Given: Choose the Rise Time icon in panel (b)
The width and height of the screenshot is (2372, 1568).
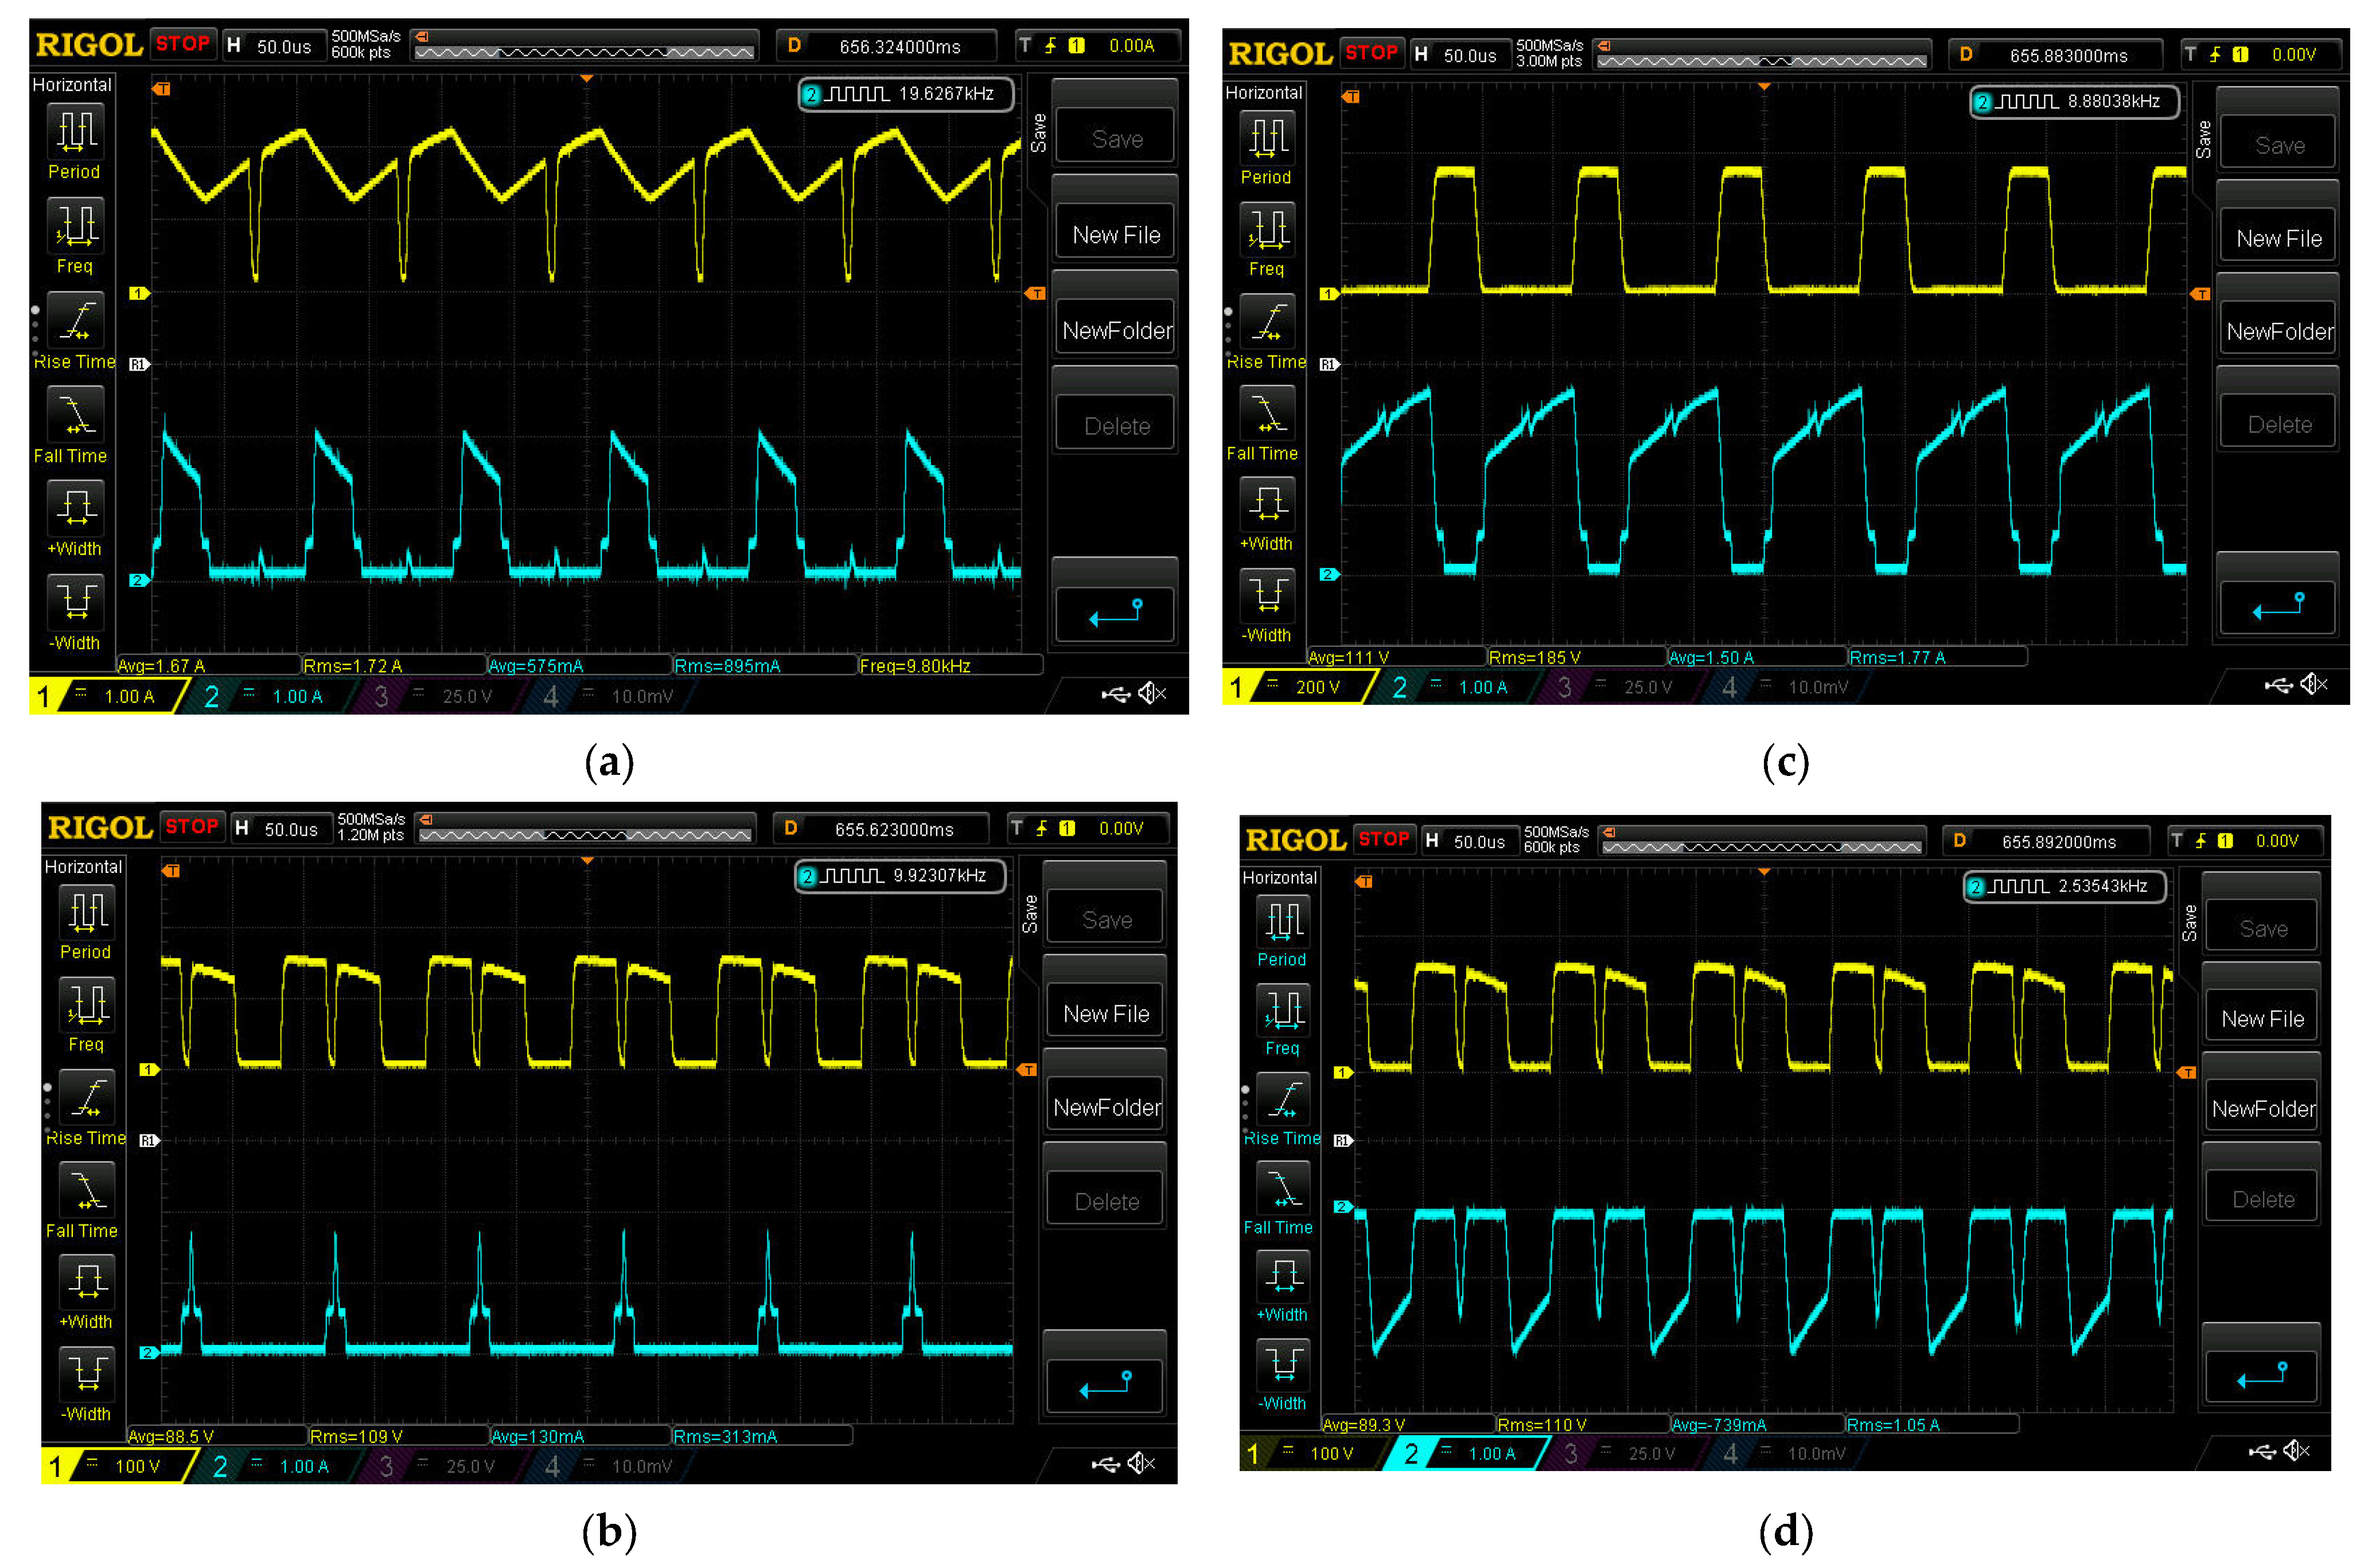Looking at the screenshot, I should pyautogui.click(x=87, y=1098).
